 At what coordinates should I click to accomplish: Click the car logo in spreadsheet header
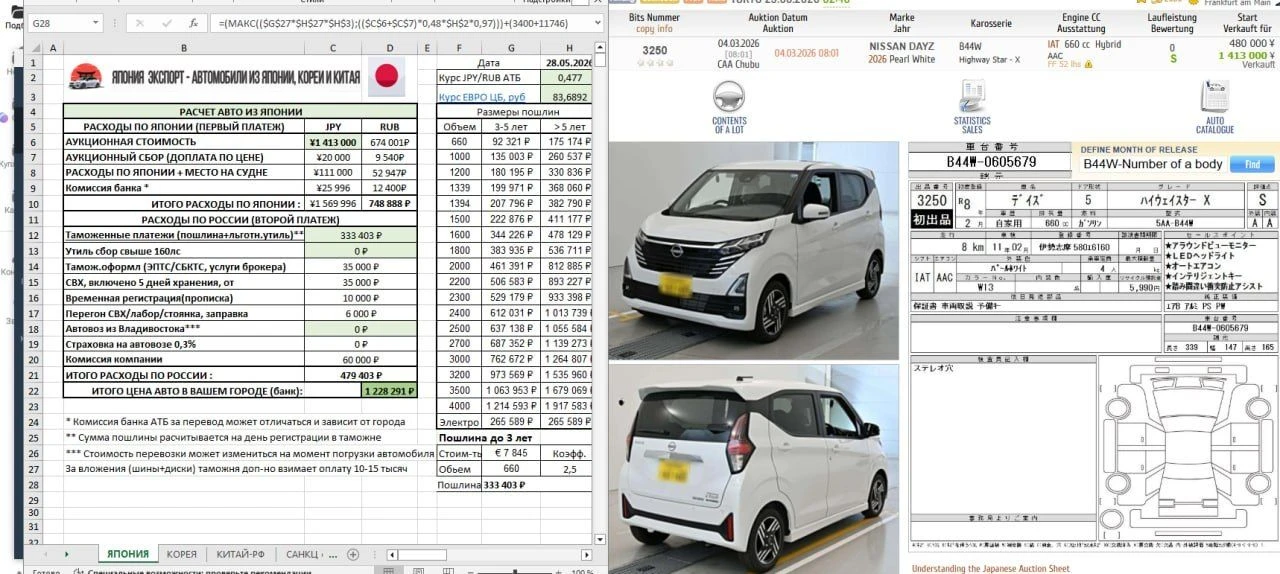(x=84, y=76)
